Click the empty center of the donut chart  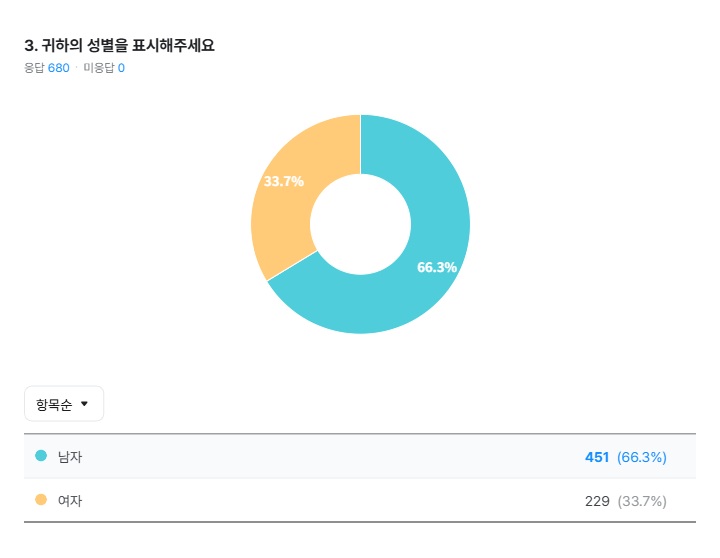pos(360,224)
